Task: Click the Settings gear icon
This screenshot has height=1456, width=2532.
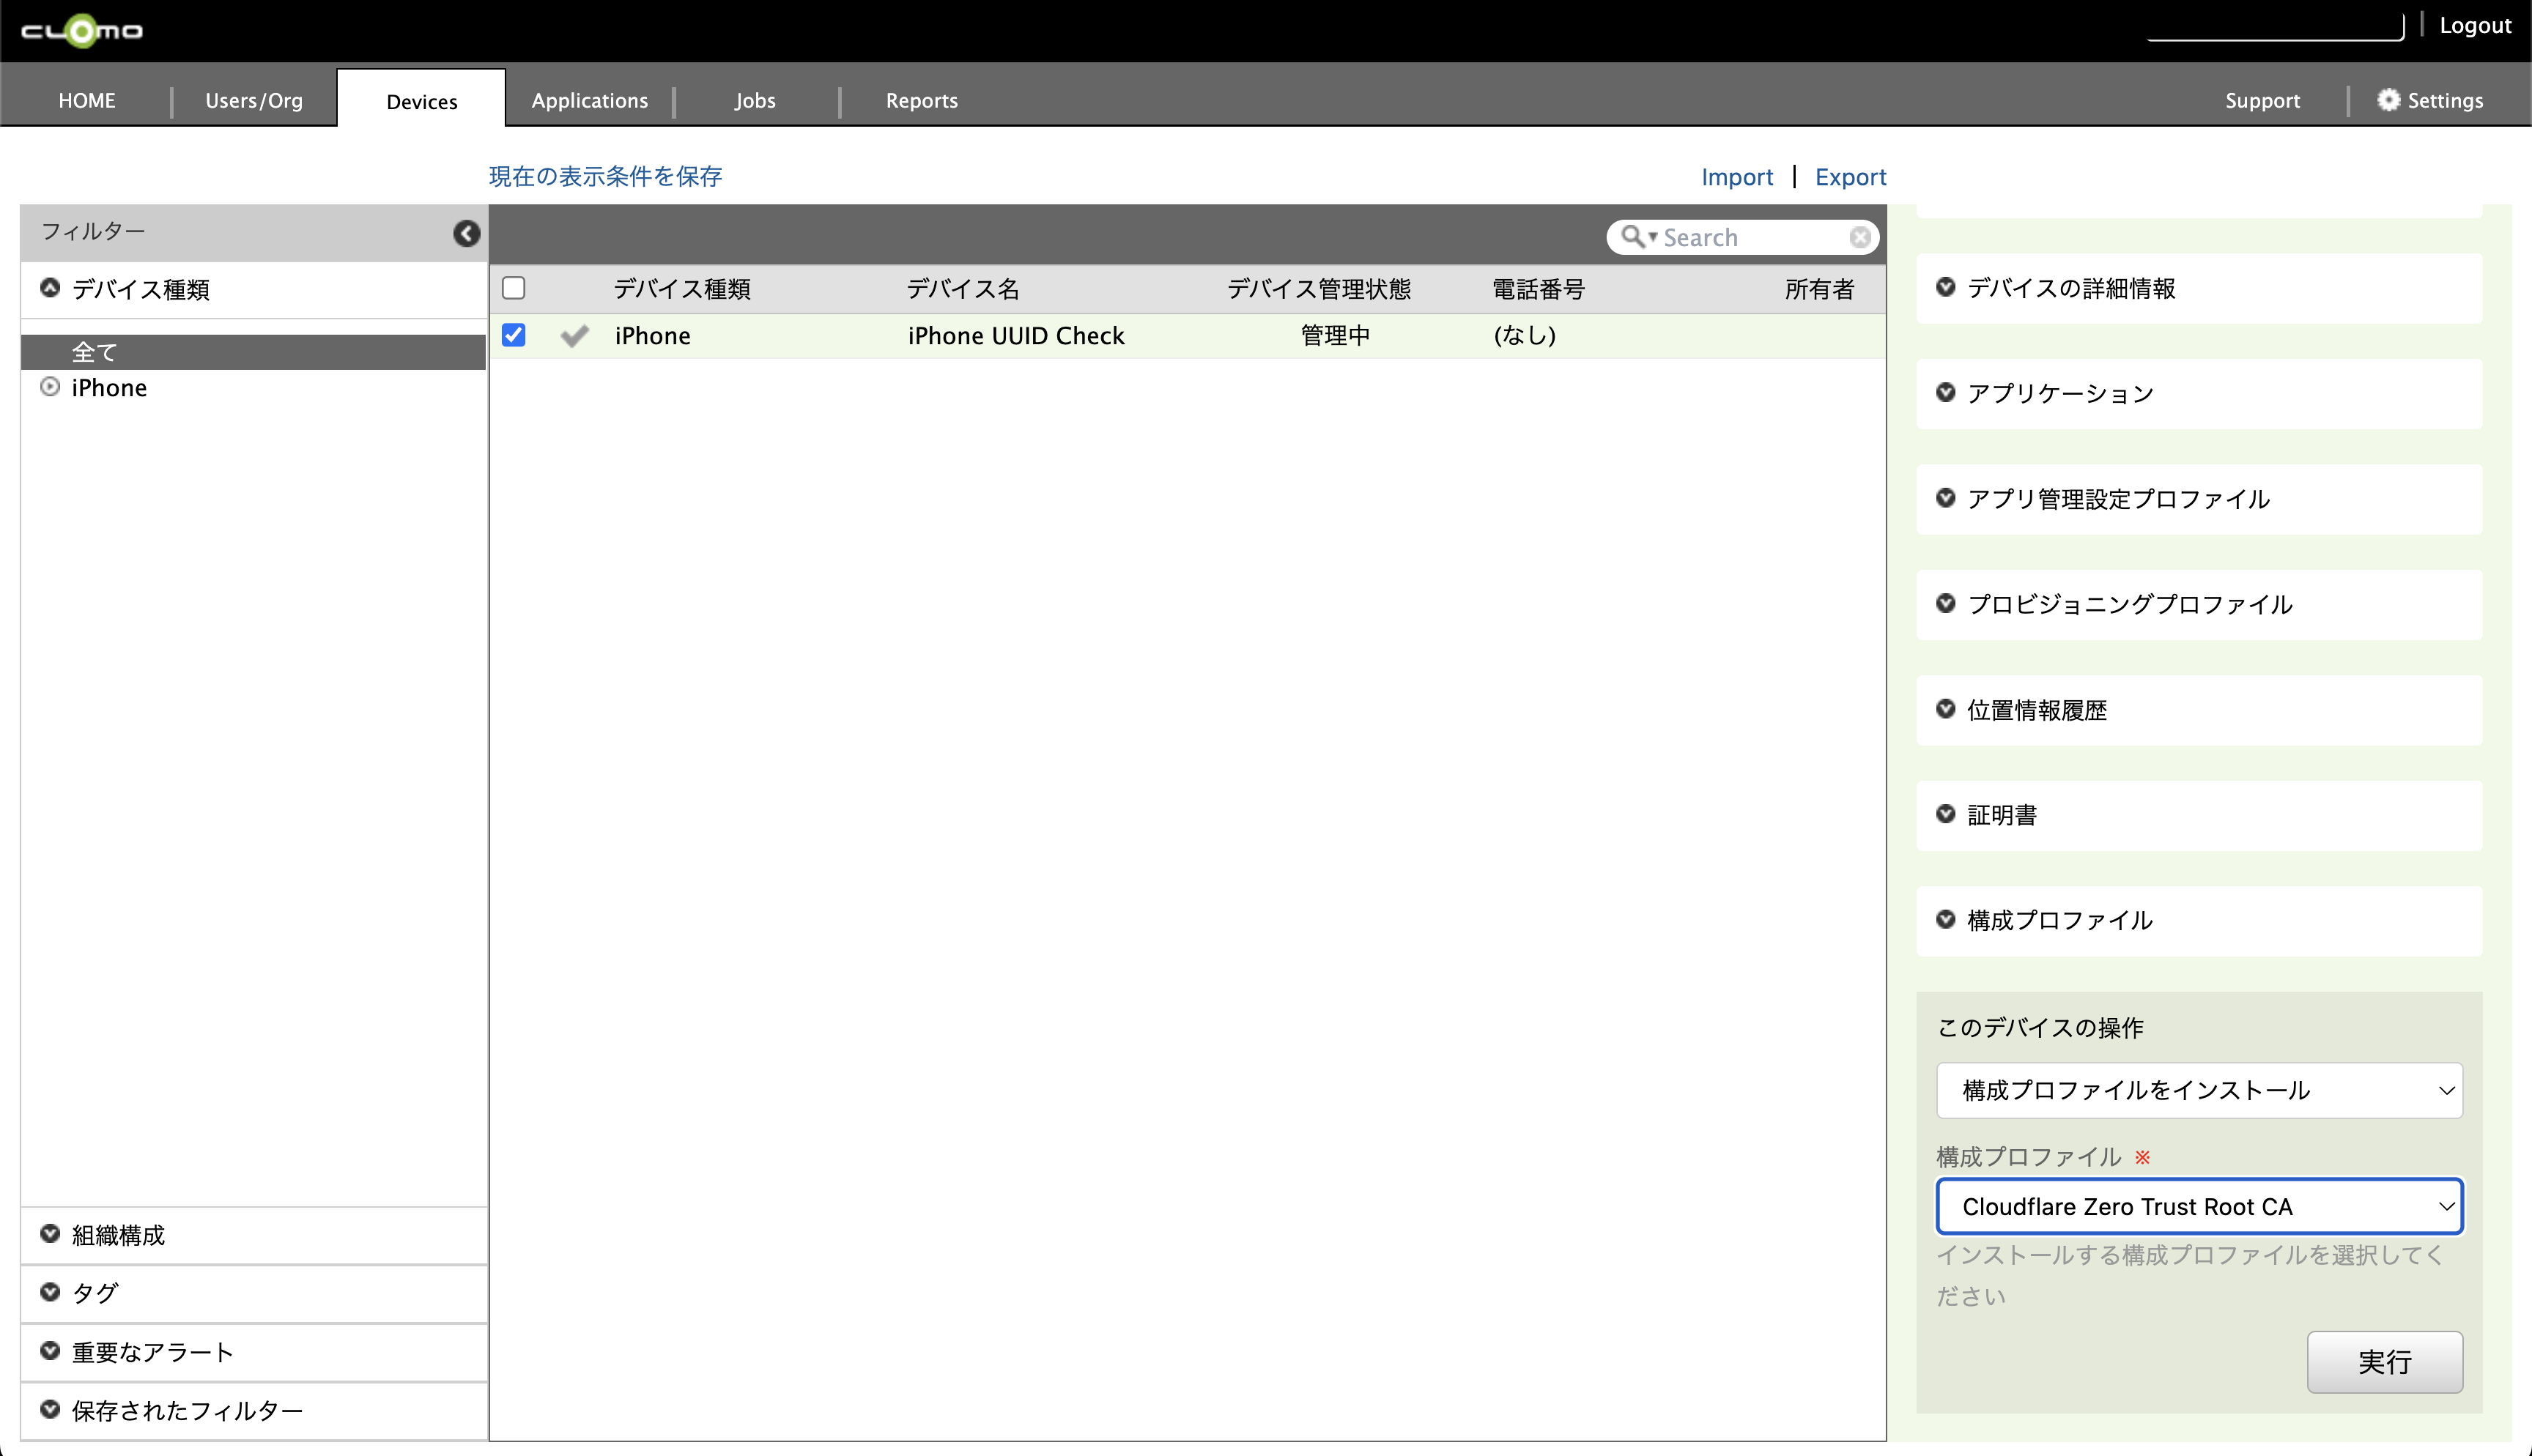Action: click(x=2388, y=100)
